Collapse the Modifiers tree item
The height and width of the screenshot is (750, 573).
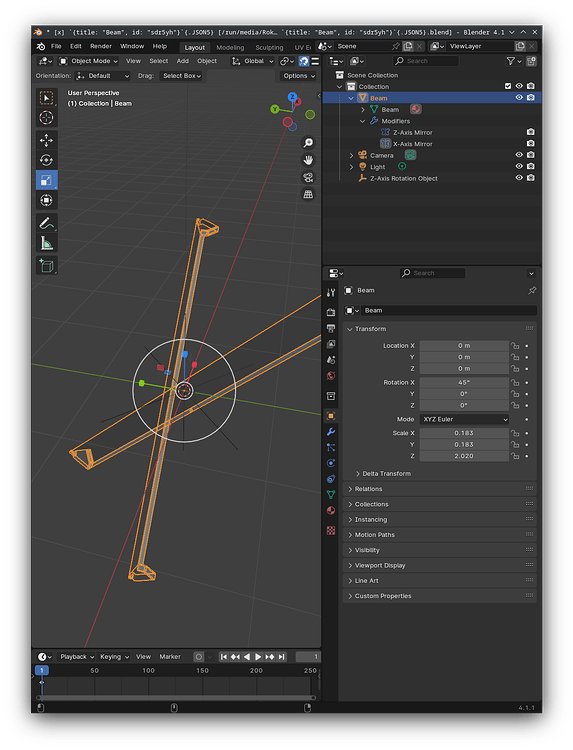362,121
